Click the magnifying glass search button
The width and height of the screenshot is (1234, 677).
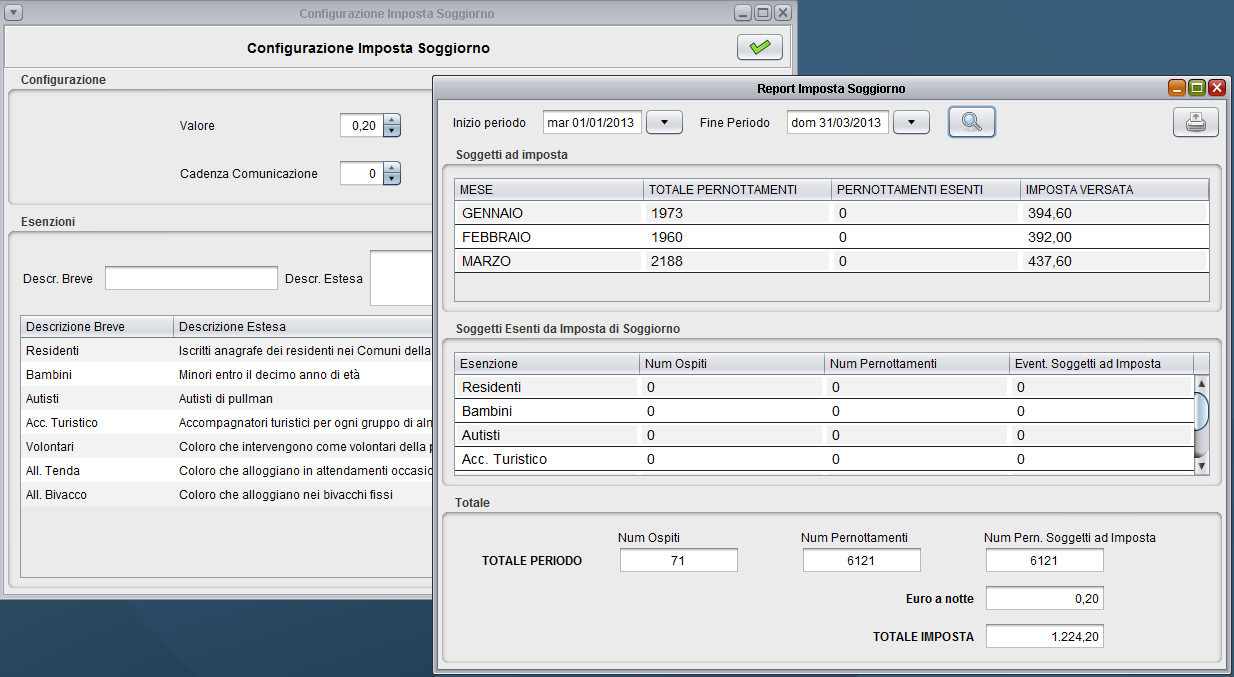pyautogui.click(x=971, y=122)
